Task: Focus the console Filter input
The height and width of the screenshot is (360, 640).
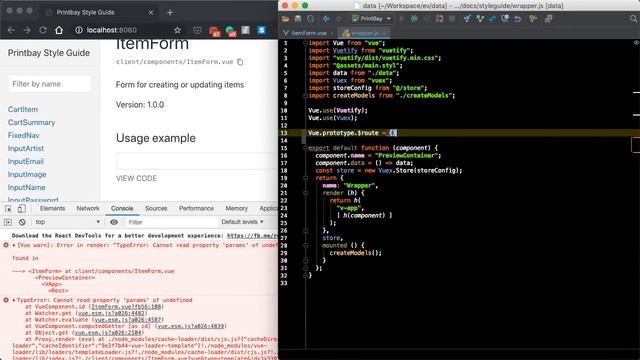Action: pos(171,222)
